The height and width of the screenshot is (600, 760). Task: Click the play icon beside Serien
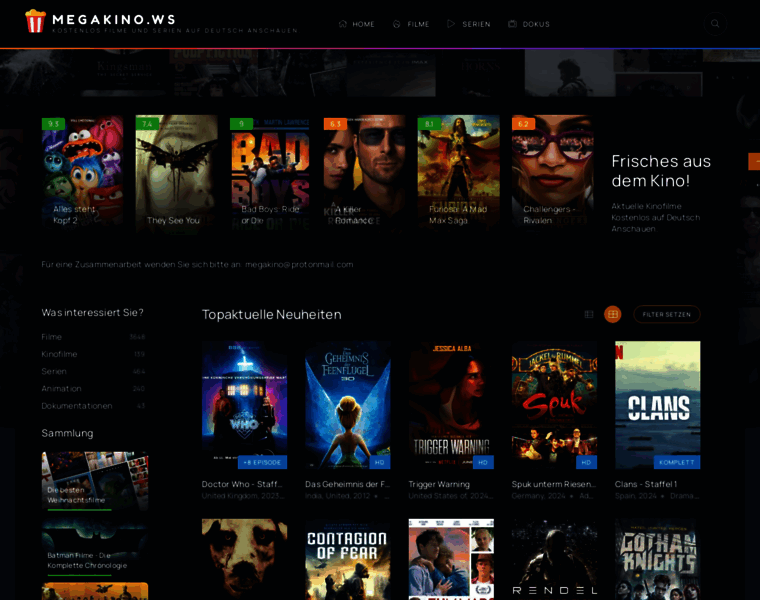coord(451,24)
